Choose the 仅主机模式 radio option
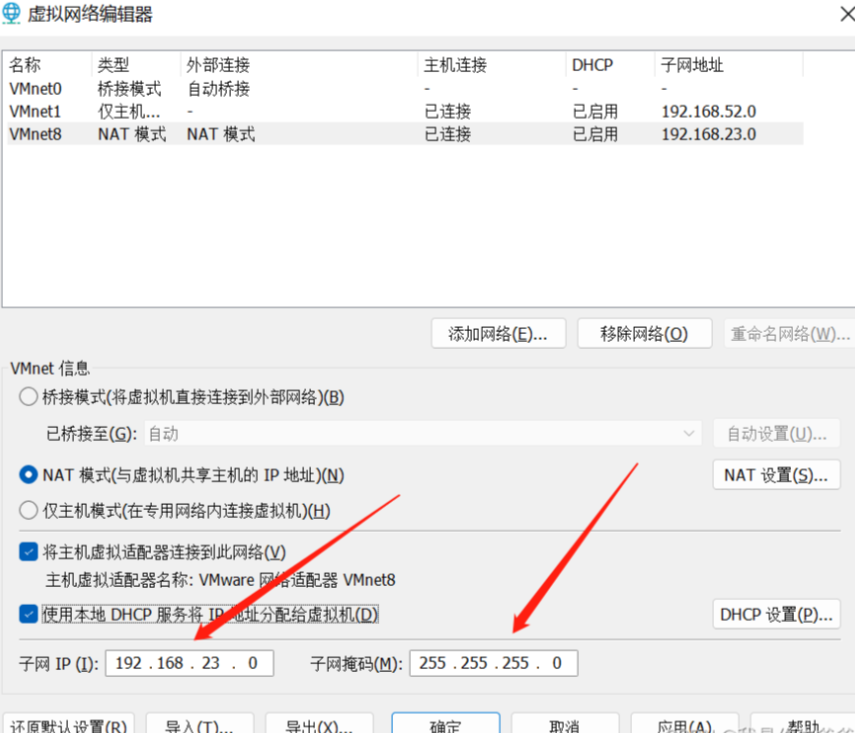Image resolution: width=855 pixels, height=733 pixels. click(28, 507)
